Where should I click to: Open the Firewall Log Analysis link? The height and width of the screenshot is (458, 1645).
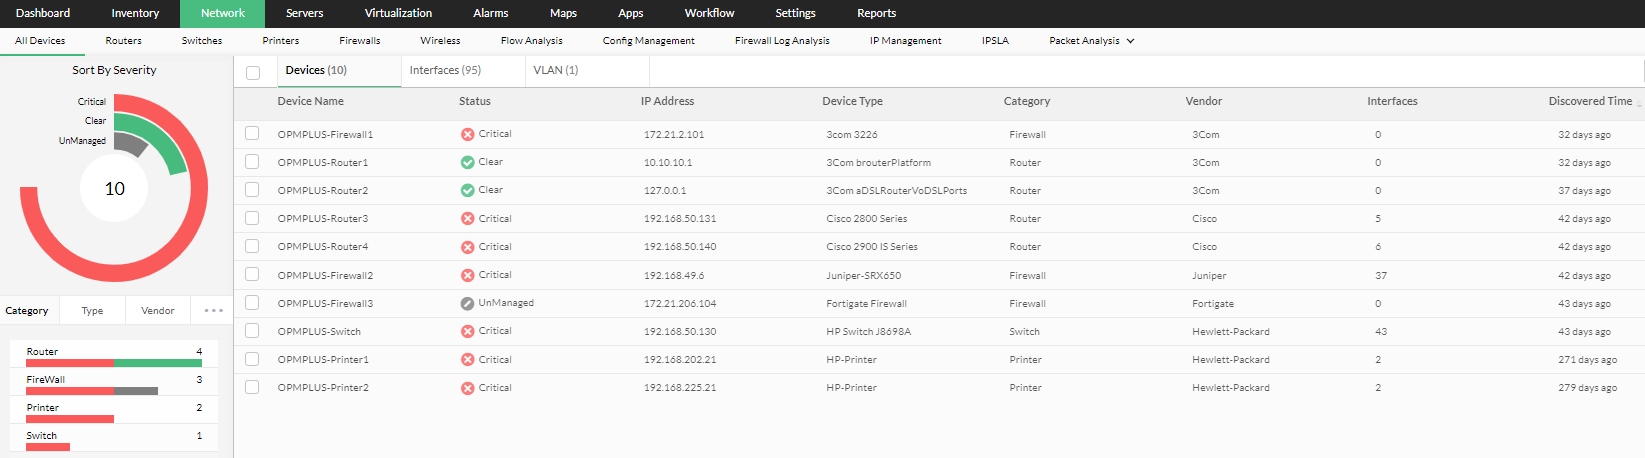tap(782, 41)
